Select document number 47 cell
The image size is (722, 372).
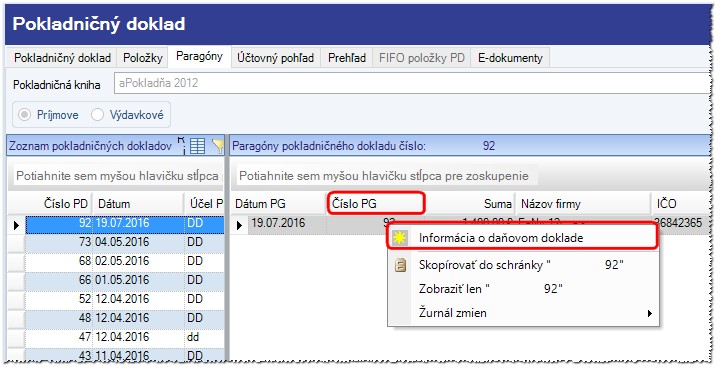pos(59,337)
